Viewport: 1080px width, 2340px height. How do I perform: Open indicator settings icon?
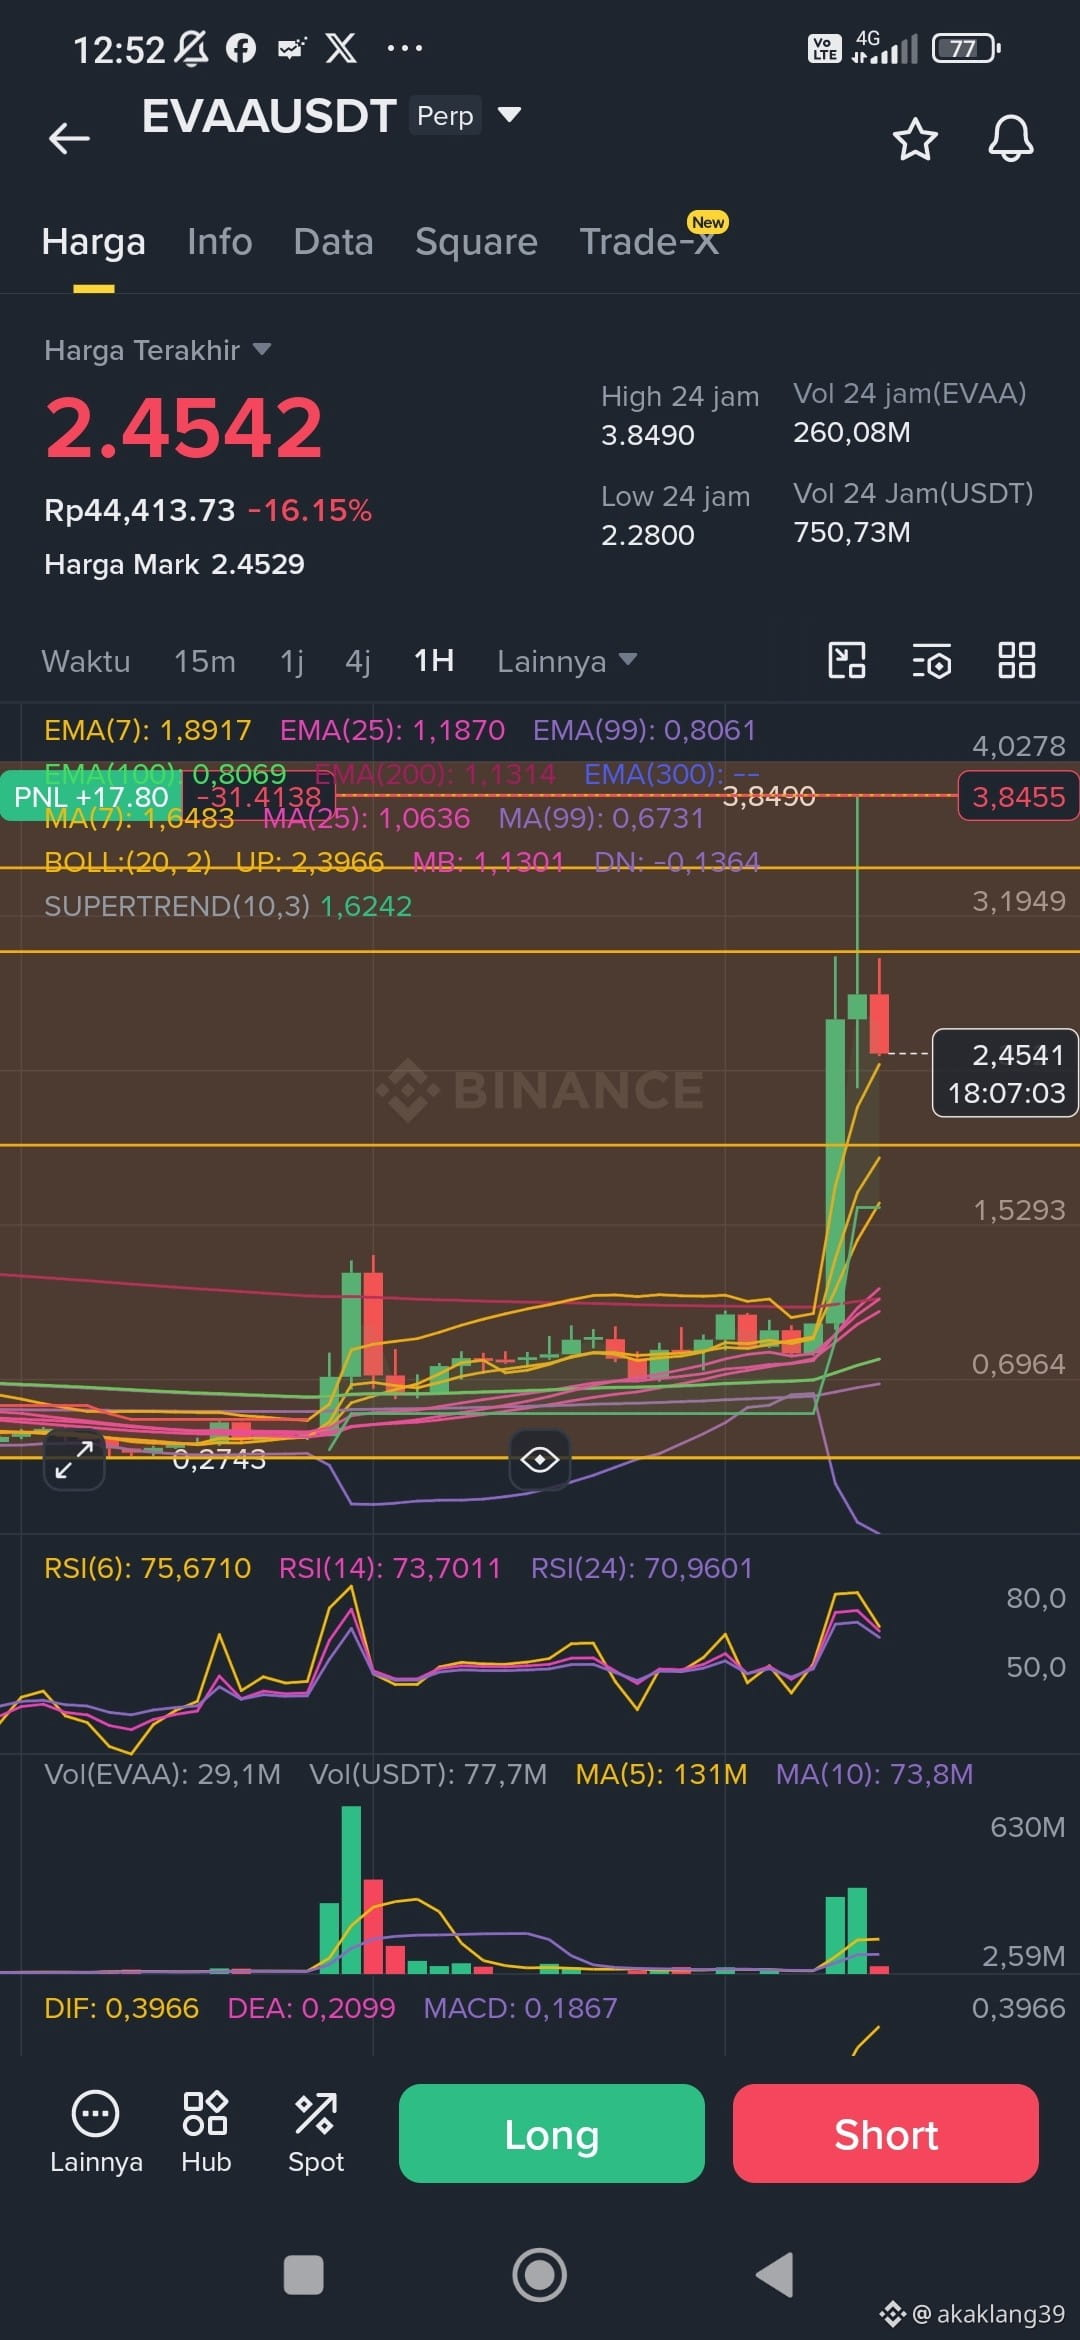pos(932,661)
